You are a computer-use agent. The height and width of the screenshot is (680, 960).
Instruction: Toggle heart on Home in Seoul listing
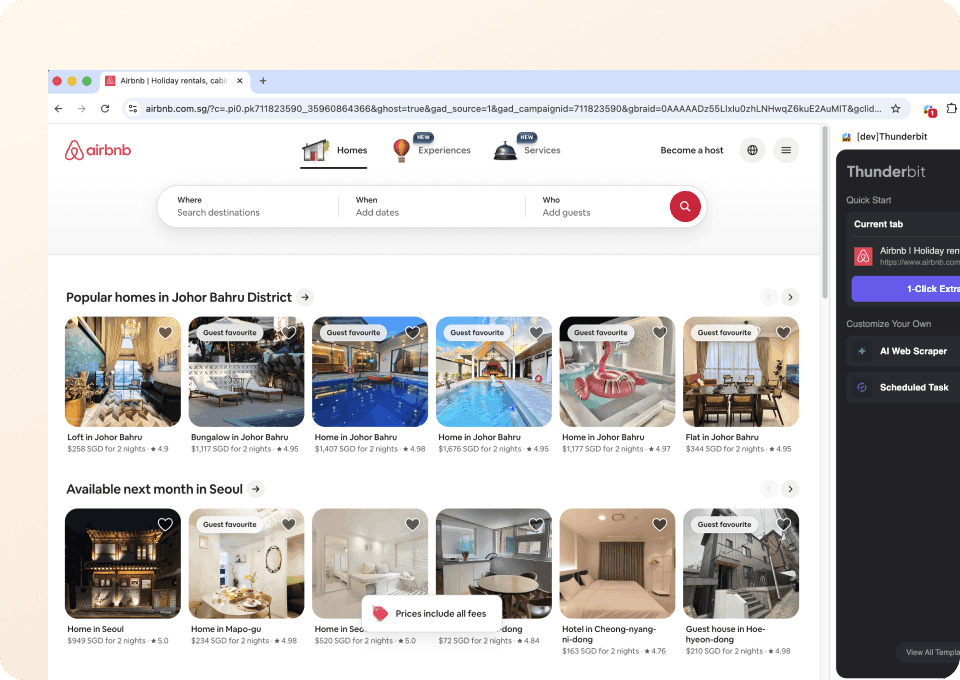click(165, 525)
